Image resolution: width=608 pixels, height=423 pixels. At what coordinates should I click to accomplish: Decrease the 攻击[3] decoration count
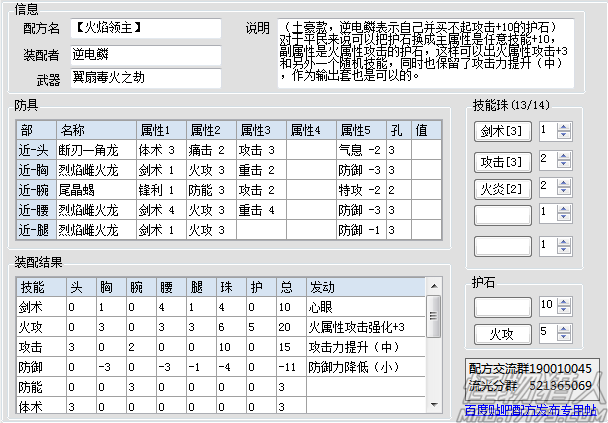click(x=564, y=164)
